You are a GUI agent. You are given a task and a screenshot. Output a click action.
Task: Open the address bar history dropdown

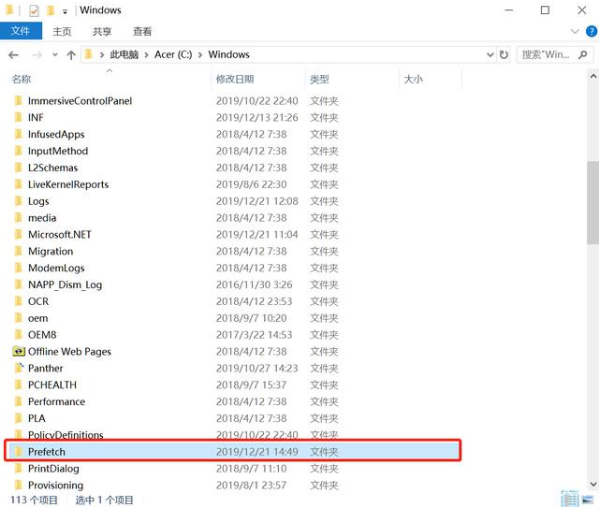(x=490, y=55)
